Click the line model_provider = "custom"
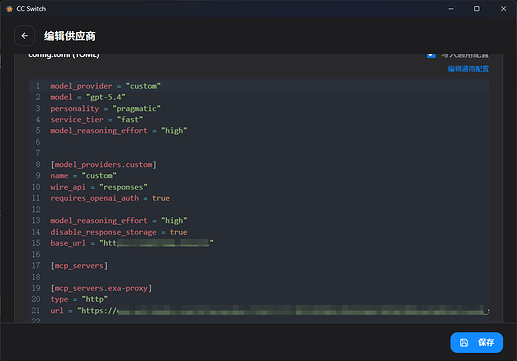The width and height of the screenshot is (517, 361). point(105,86)
